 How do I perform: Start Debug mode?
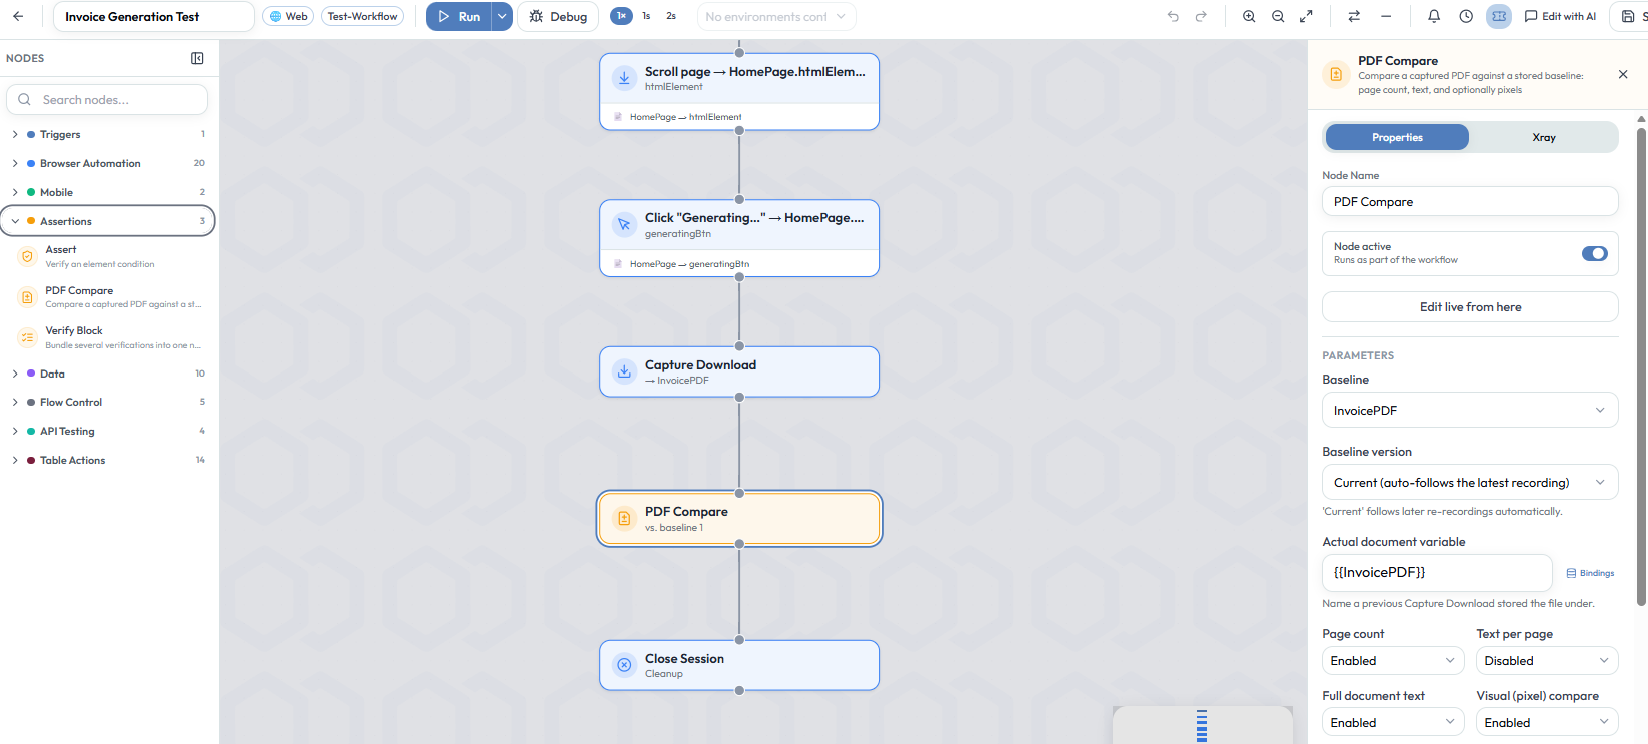(558, 16)
